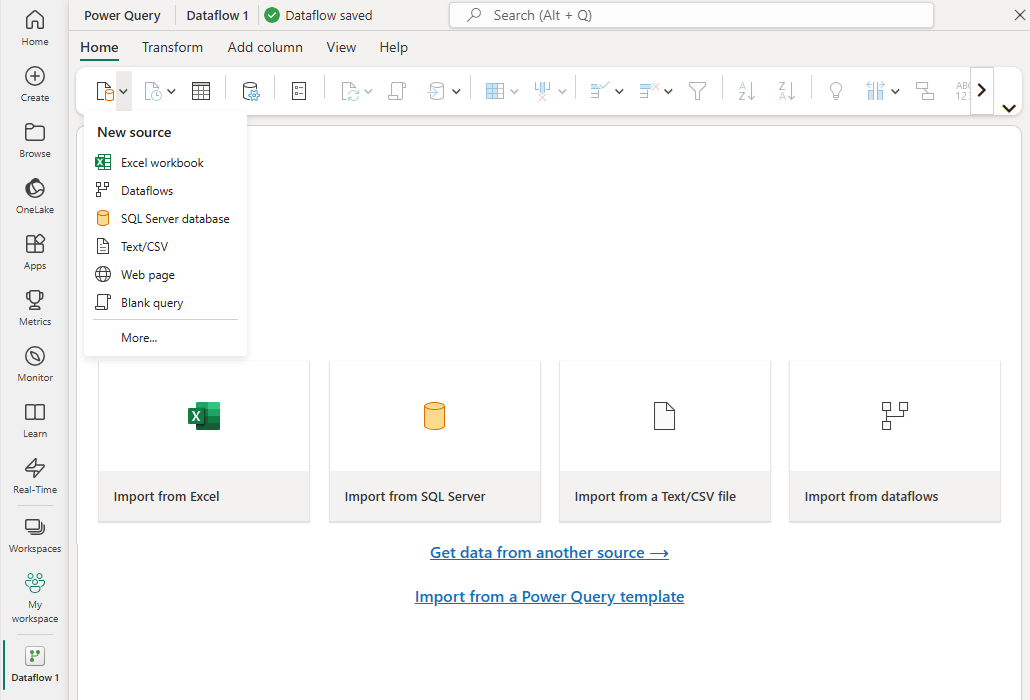Choose Blank query in New source menu
This screenshot has height=700, width=1030.
click(152, 303)
